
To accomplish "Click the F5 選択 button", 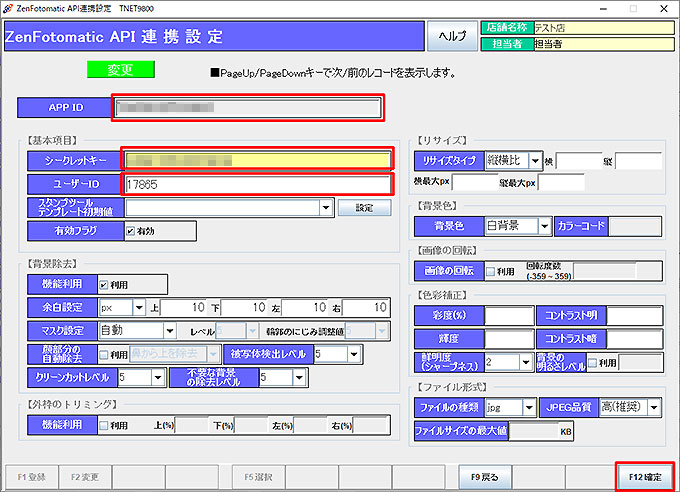I will (258, 477).
